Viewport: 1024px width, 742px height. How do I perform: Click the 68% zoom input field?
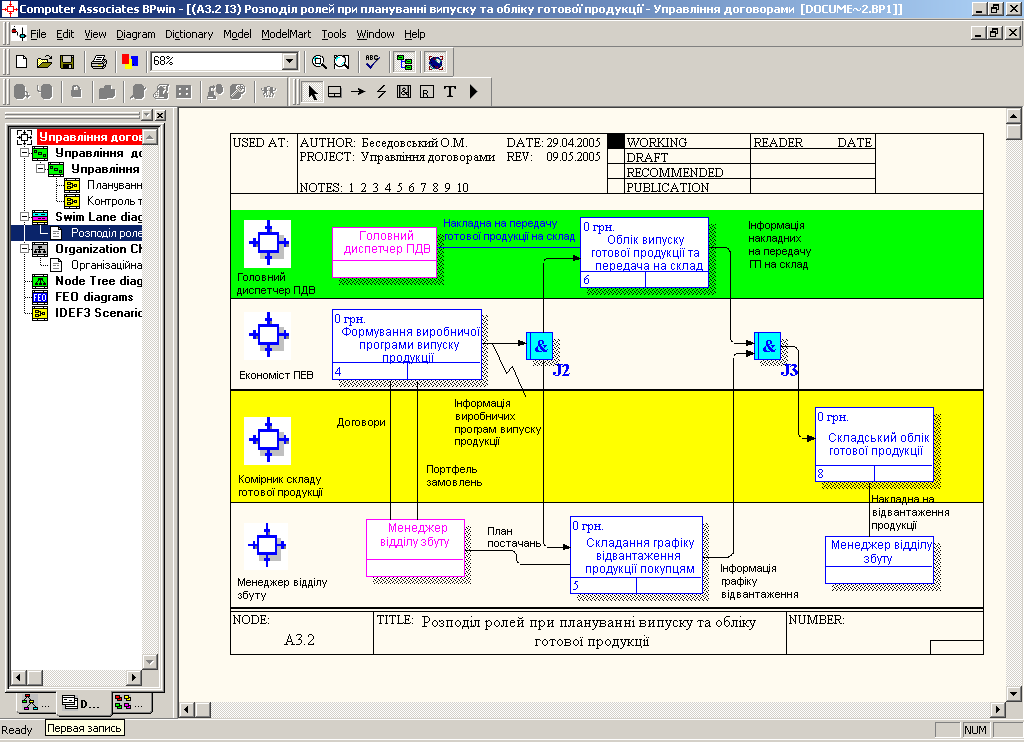coord(216,61)
